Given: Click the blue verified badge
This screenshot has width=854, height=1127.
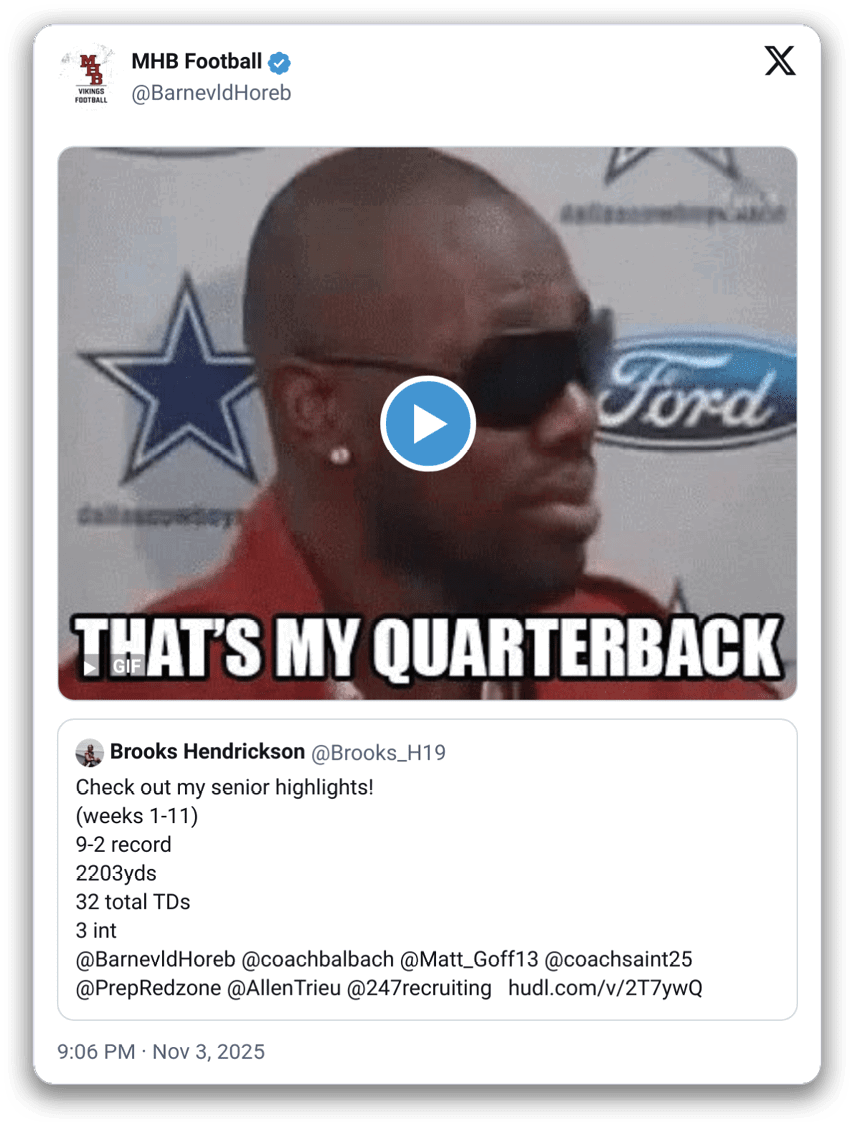Looking at the screenshot, I should tap(279, 63).
